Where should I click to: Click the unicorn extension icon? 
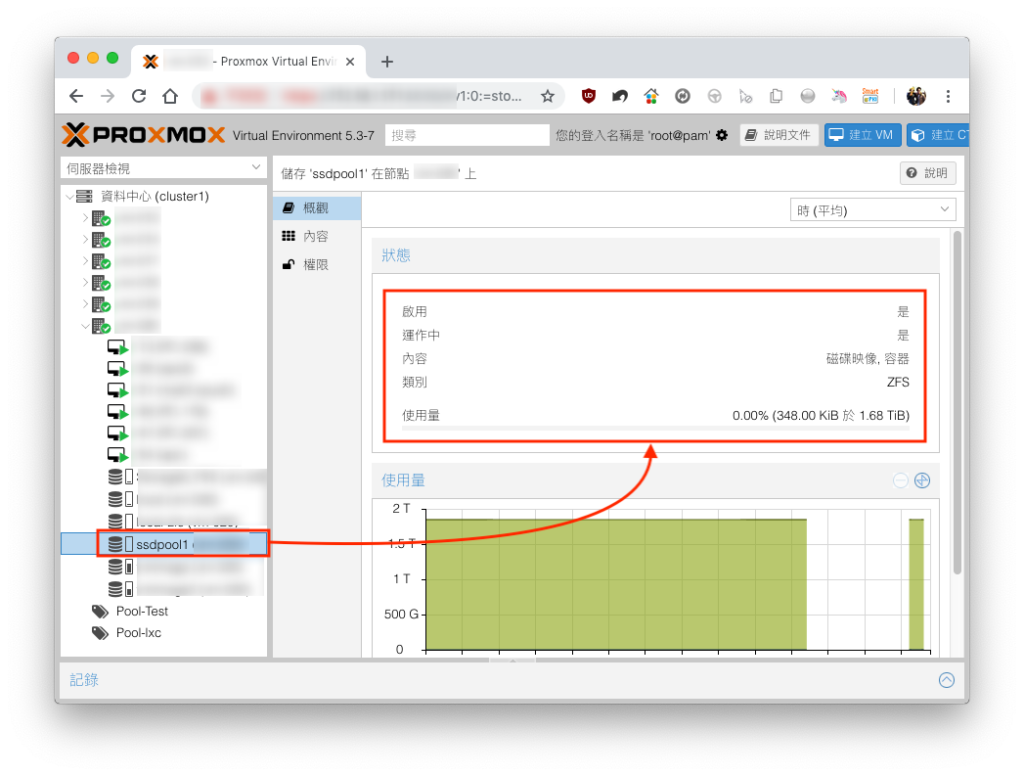839,96
